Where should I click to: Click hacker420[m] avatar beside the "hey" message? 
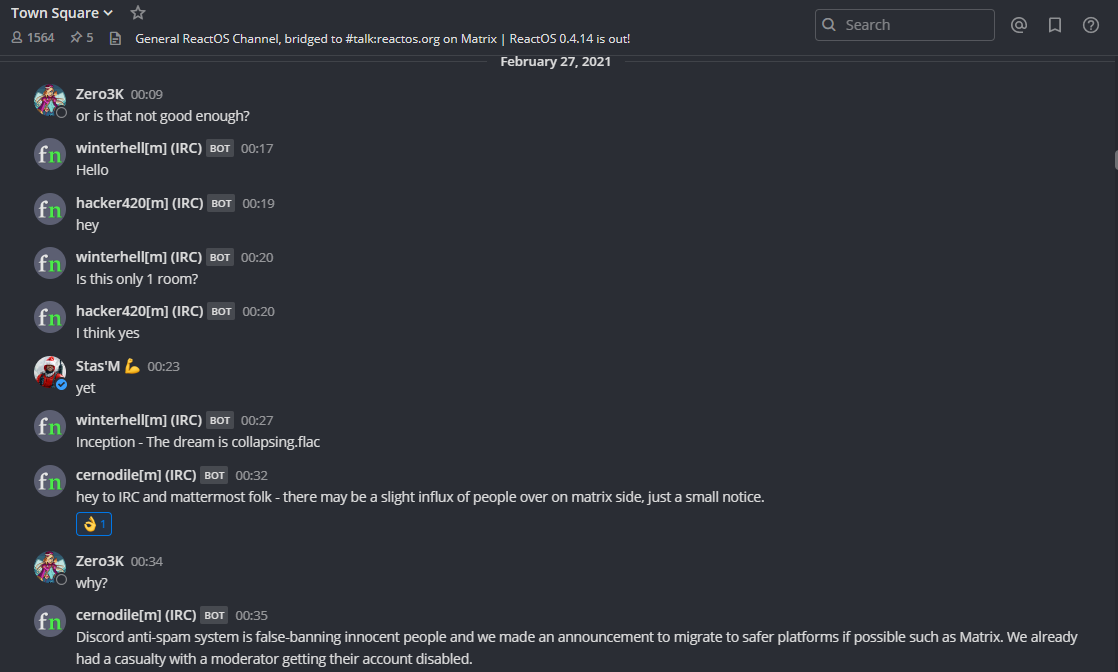pos(50,209)
